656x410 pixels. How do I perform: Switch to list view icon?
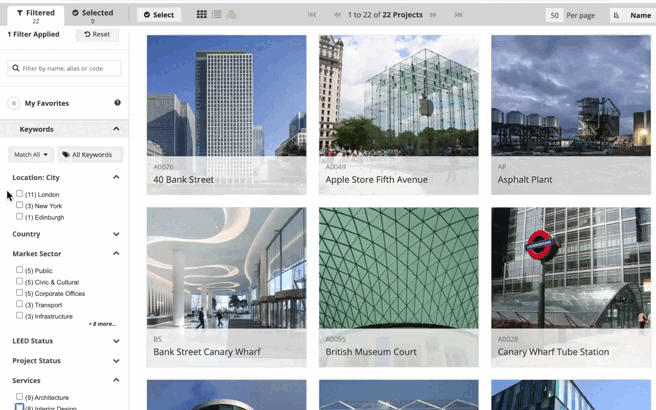[217, 15]
